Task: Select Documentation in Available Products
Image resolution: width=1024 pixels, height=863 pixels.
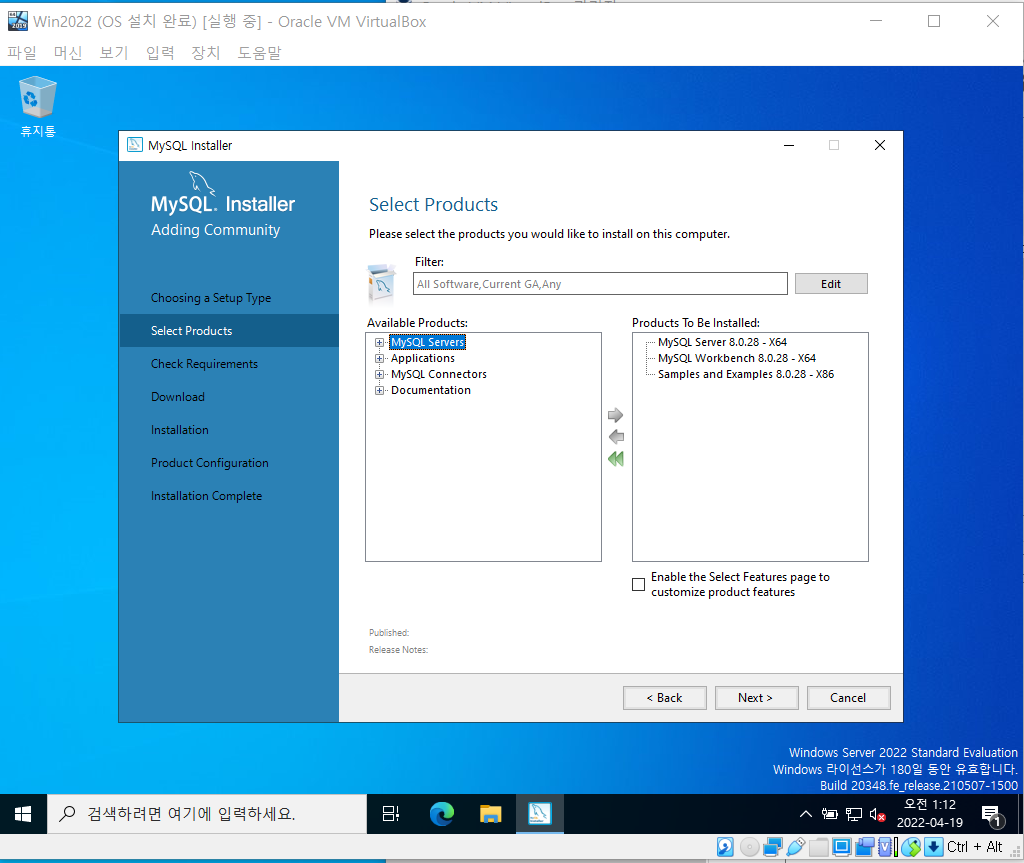Action: coord(430,390)
